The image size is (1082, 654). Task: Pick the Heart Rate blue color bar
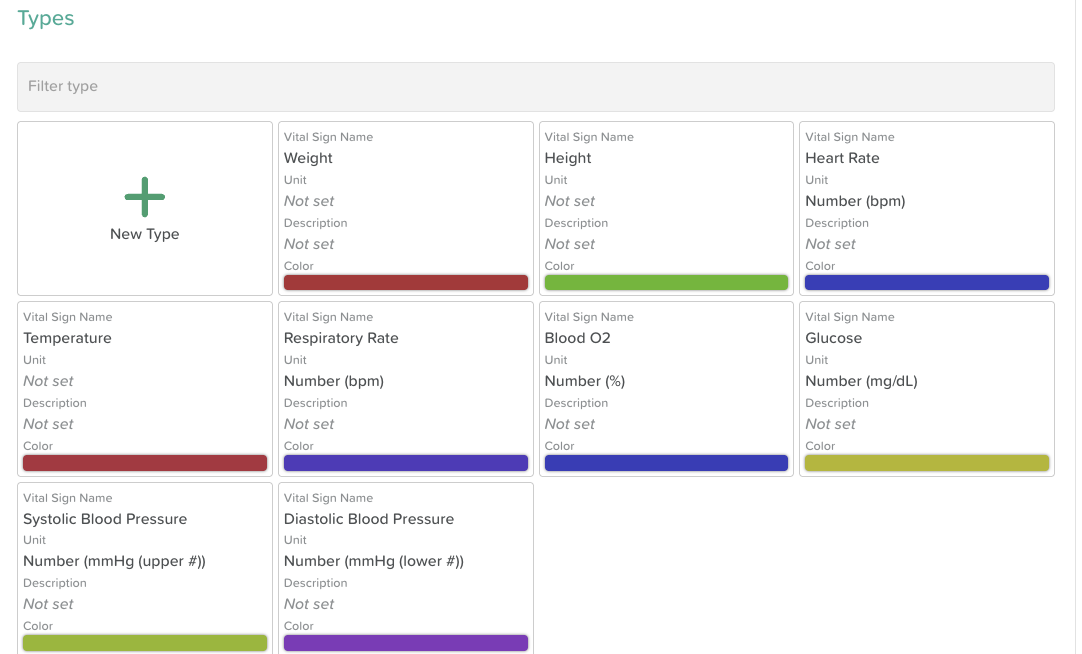pyautogui.click(x=926, y=283)
